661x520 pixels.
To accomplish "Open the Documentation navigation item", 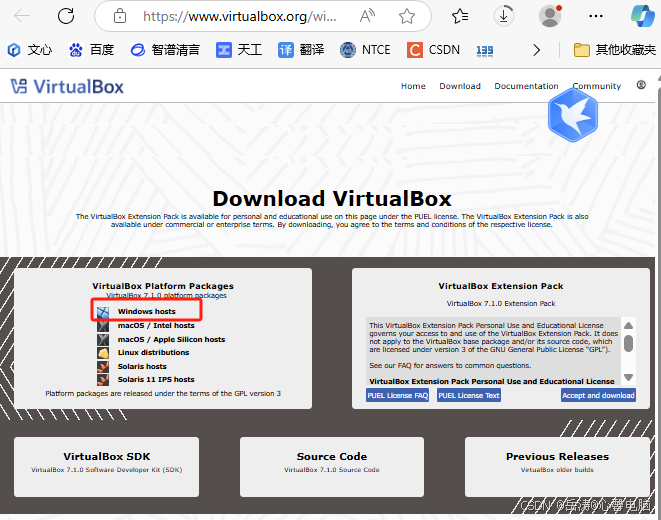I will pyautogui.click(x=526, y=86).
